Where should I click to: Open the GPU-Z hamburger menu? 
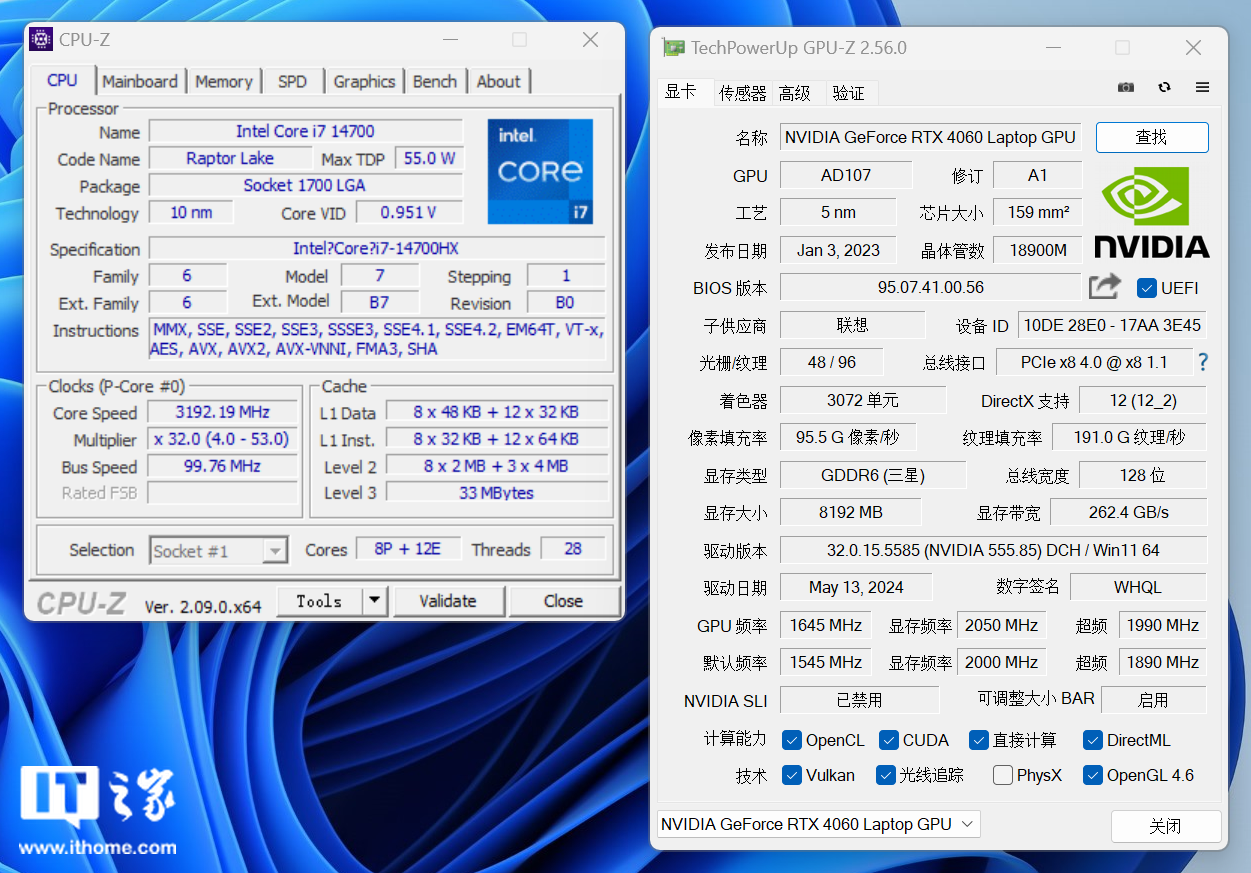1202,88
